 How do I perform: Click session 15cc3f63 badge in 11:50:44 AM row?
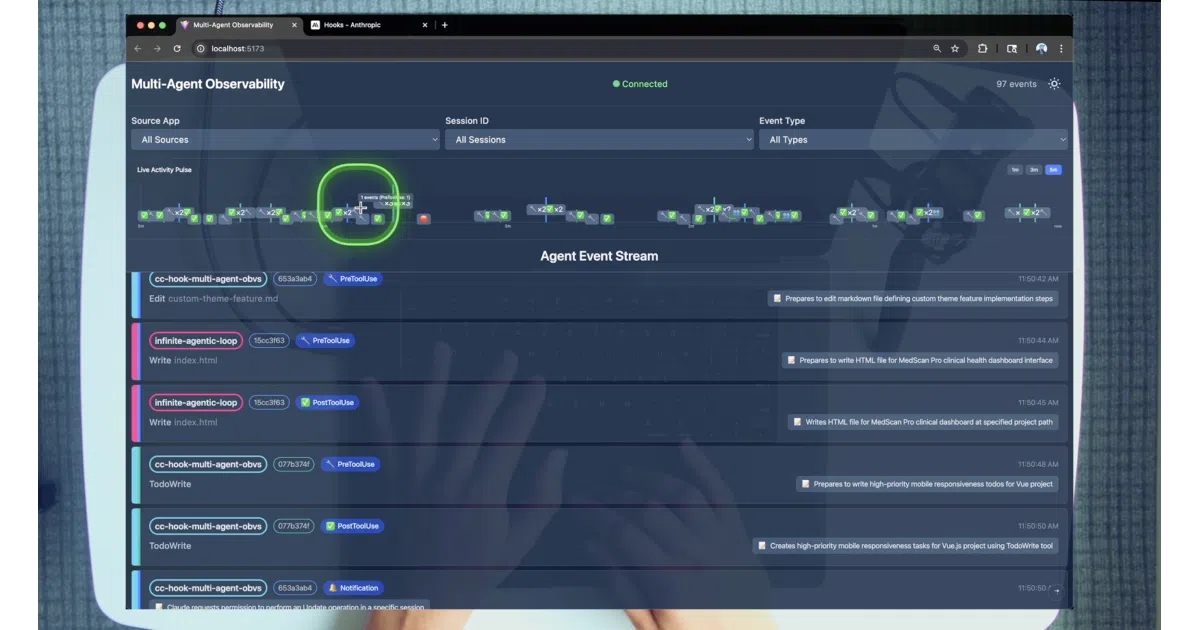[270, 341]
